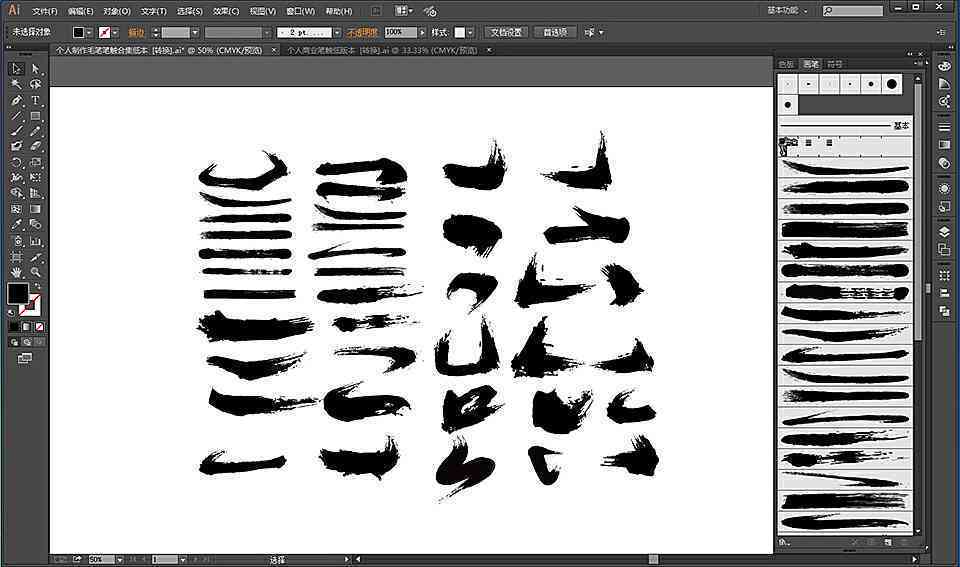960x567 pixels.
Task: Select the Mesh tool
Action: pos(17,209)
